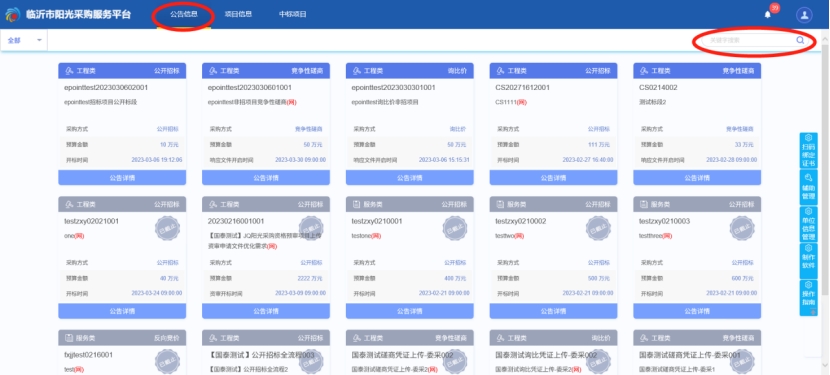The height and width of the screenshot is (375, 830).
Task: Click the 10 万元 budget value
Action: pyautogui.click(x=169, y=145)
